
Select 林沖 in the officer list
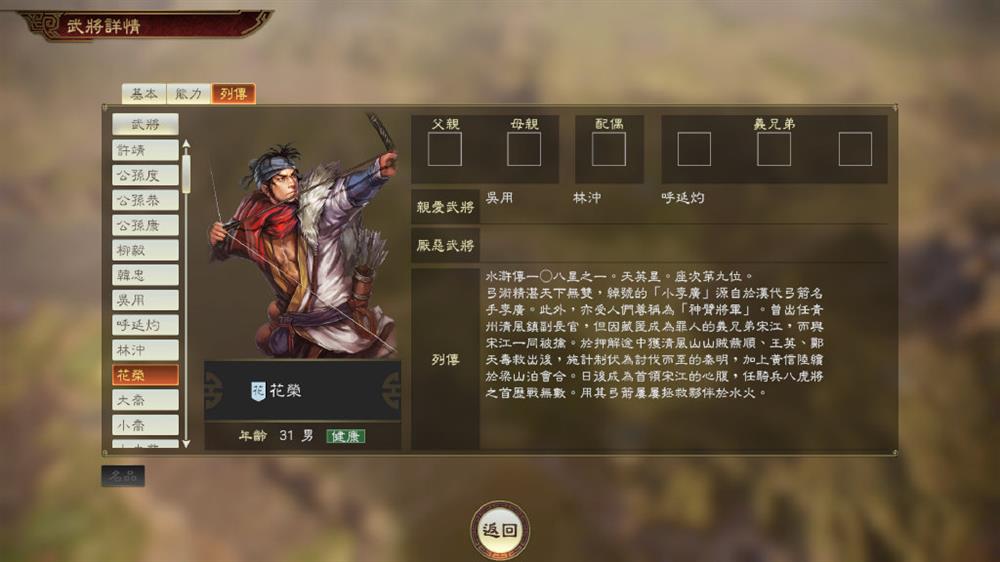(145, 350)
